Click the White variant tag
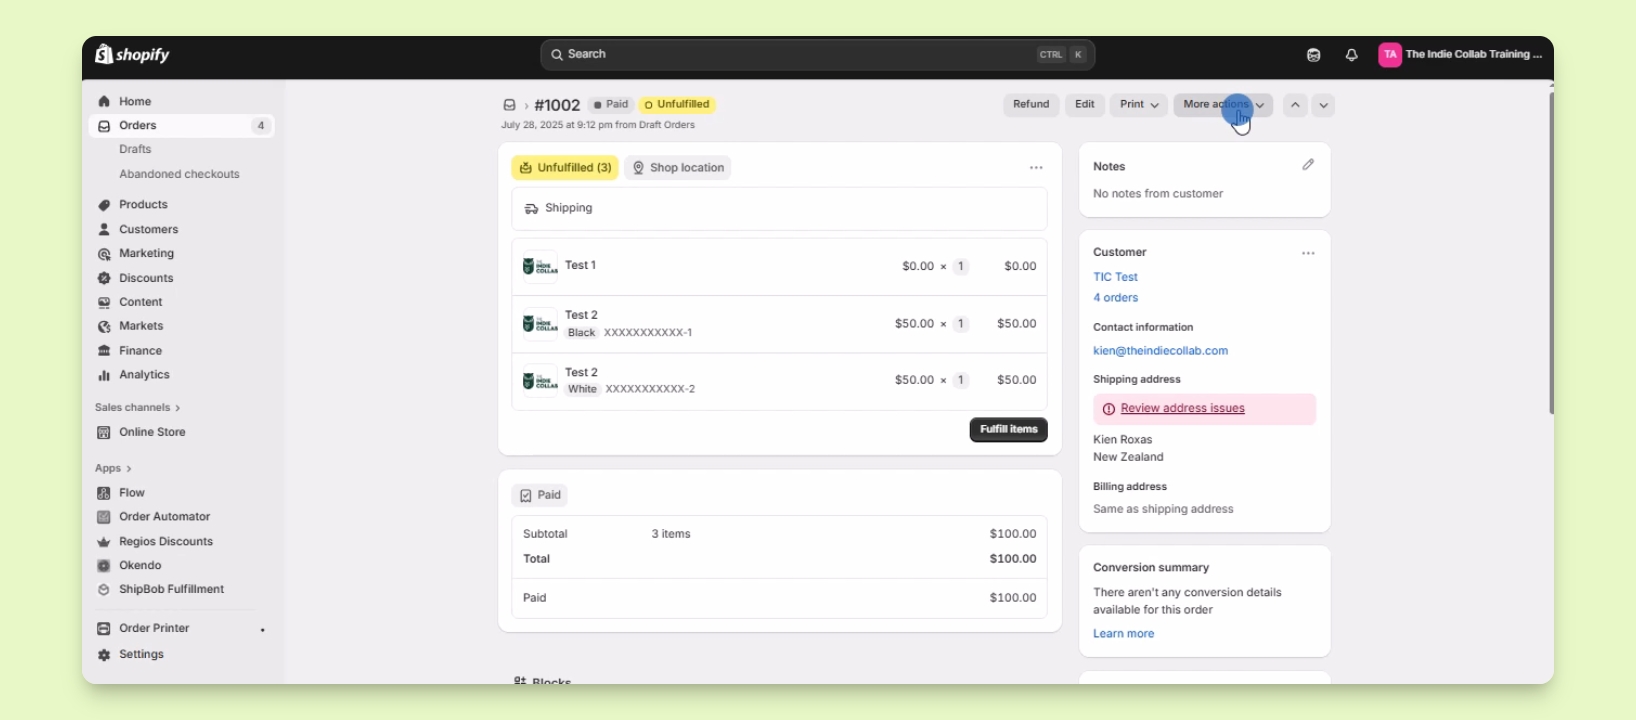Screen dimensions: 1636x720 click(583, 390)
